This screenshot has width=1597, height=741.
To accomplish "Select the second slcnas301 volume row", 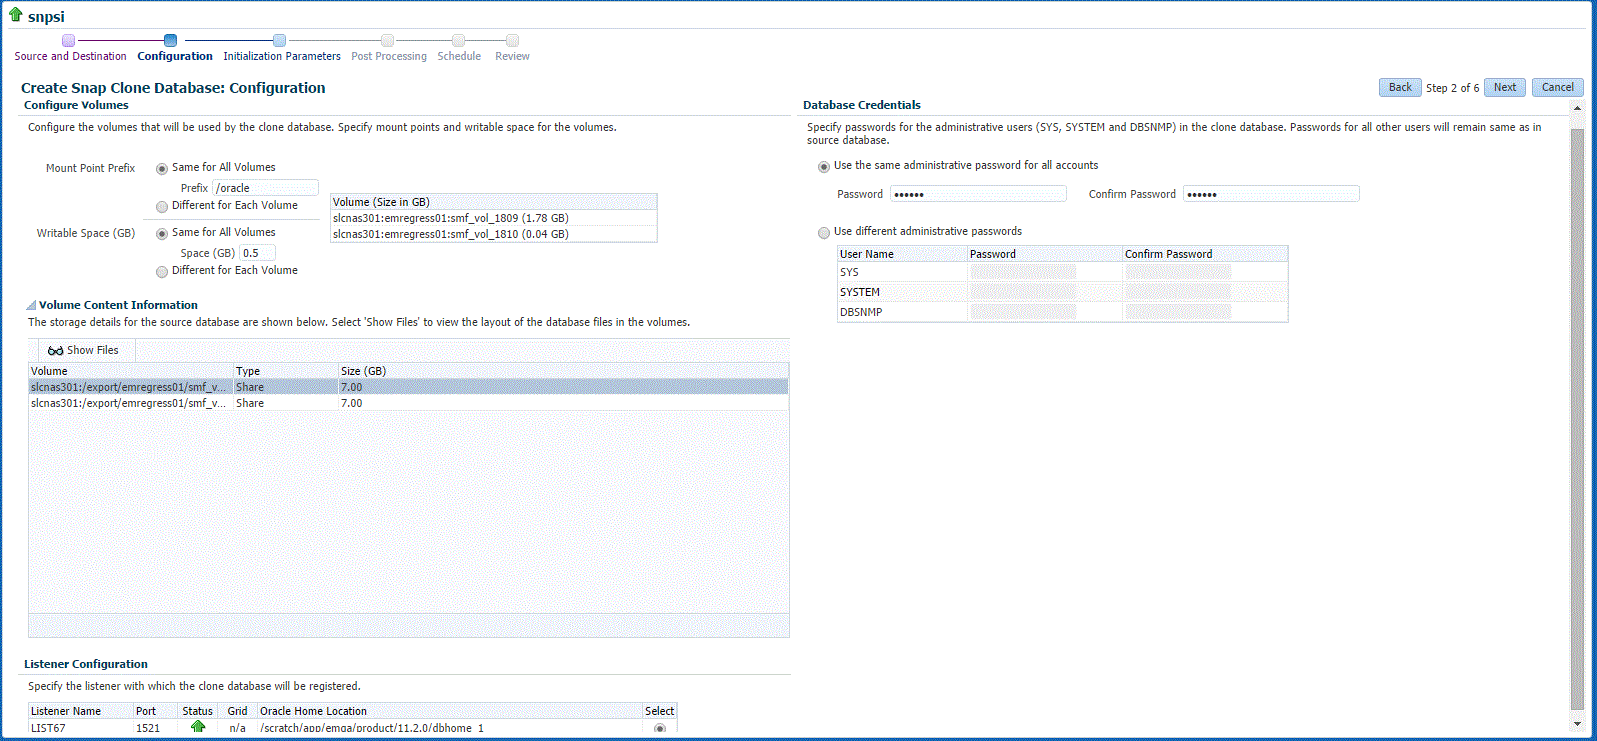I will pyautogui.click(x=408, y=403).
